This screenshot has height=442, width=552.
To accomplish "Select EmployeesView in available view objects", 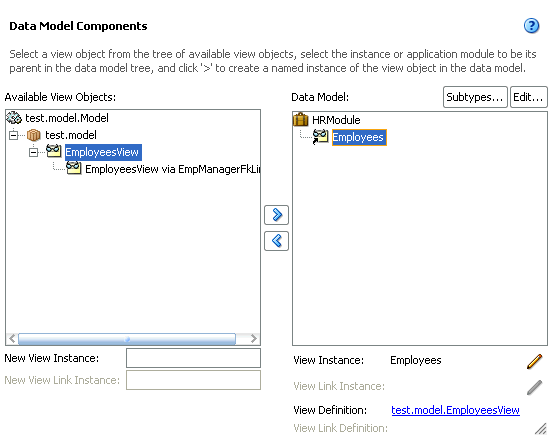I will click(x=103, y=152).
